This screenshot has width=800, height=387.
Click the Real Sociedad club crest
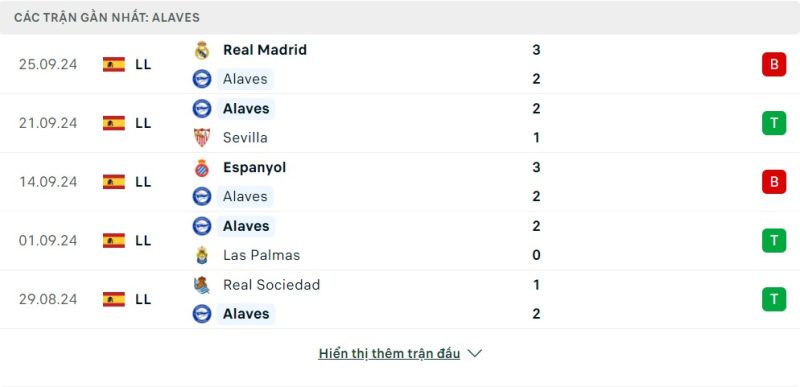pos(202,285)
